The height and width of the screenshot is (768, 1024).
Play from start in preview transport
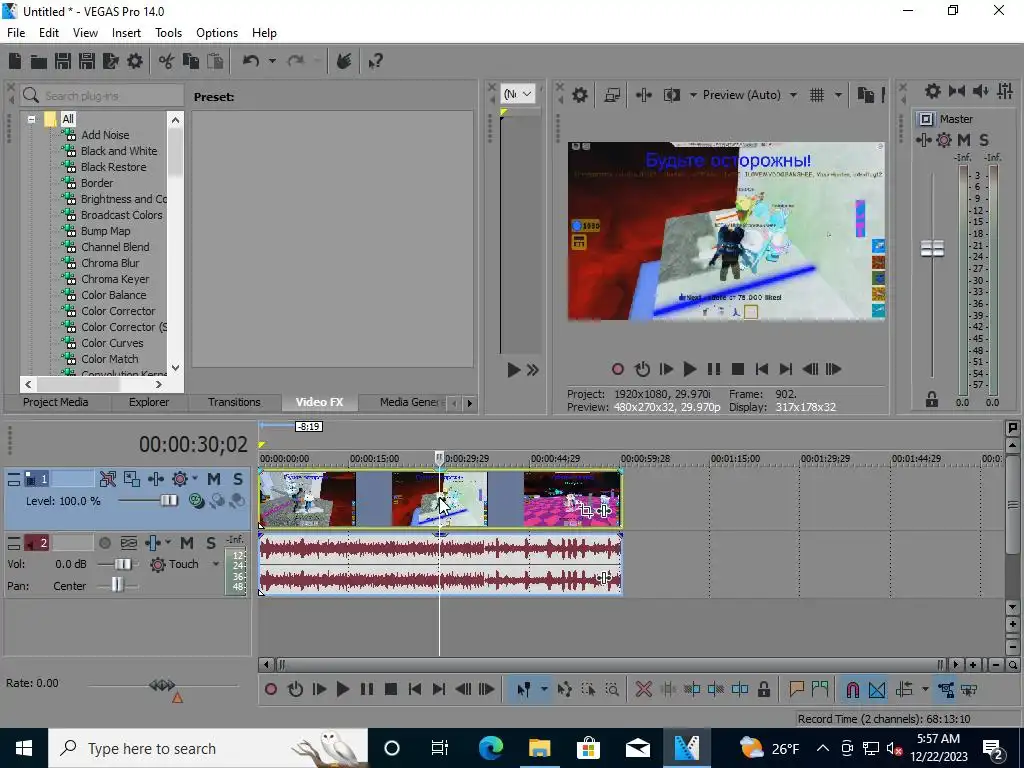pyautogui.click(x=665, y=370)
